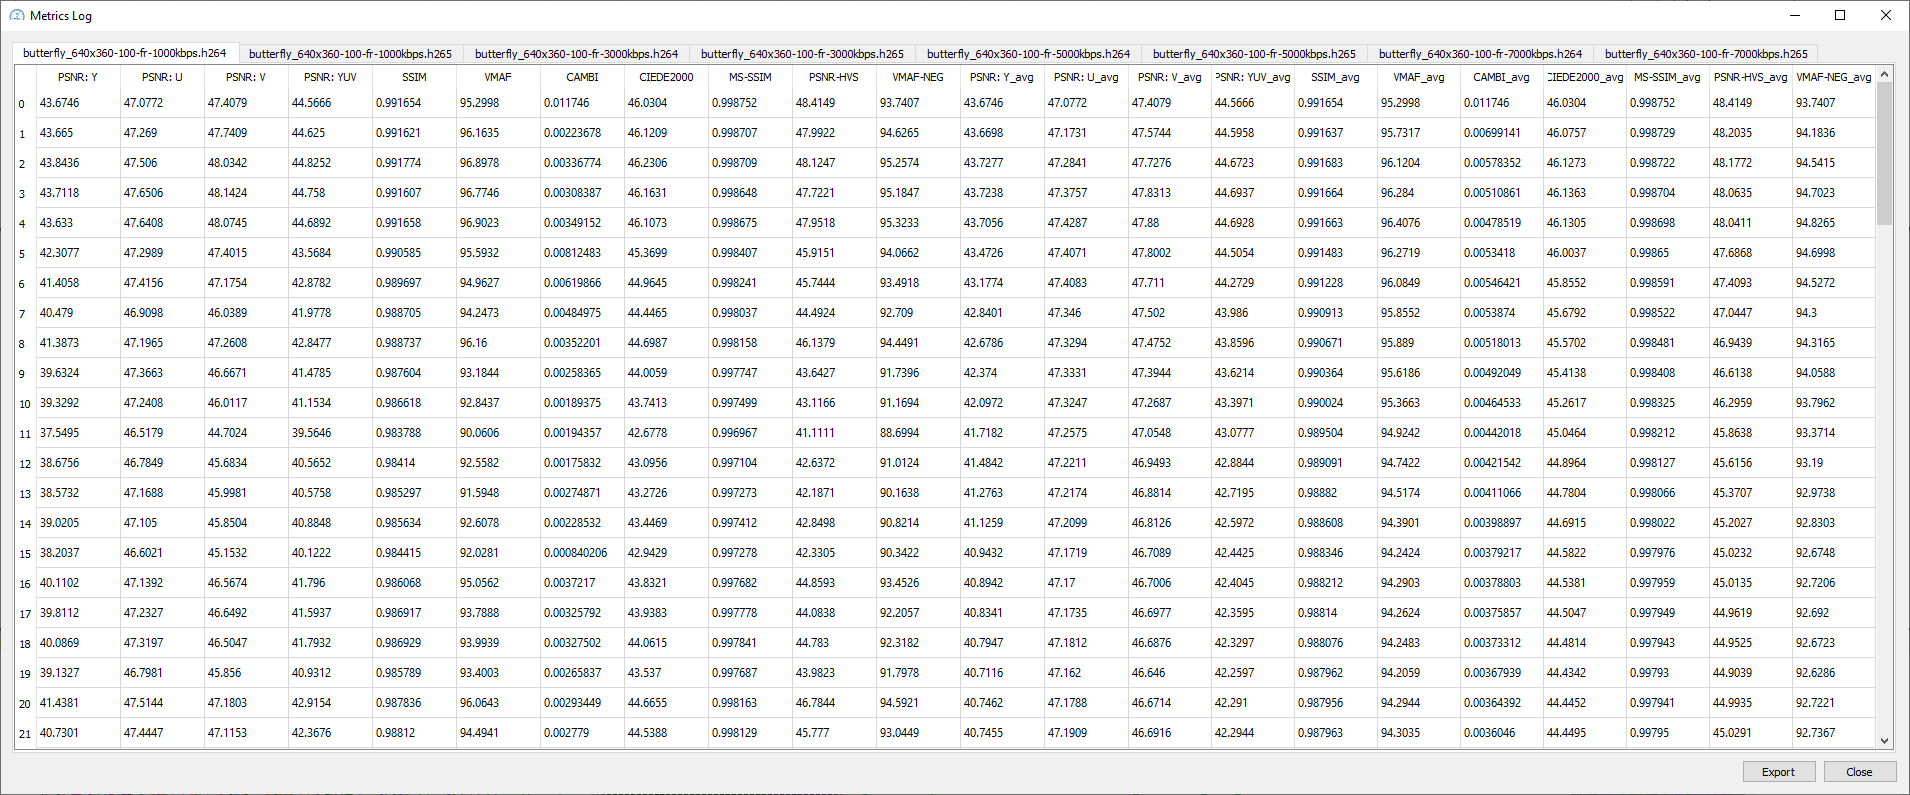Click the vertical scrollbar thumb
This screenshot has width=1910, height=795.
coord(1884,154)
